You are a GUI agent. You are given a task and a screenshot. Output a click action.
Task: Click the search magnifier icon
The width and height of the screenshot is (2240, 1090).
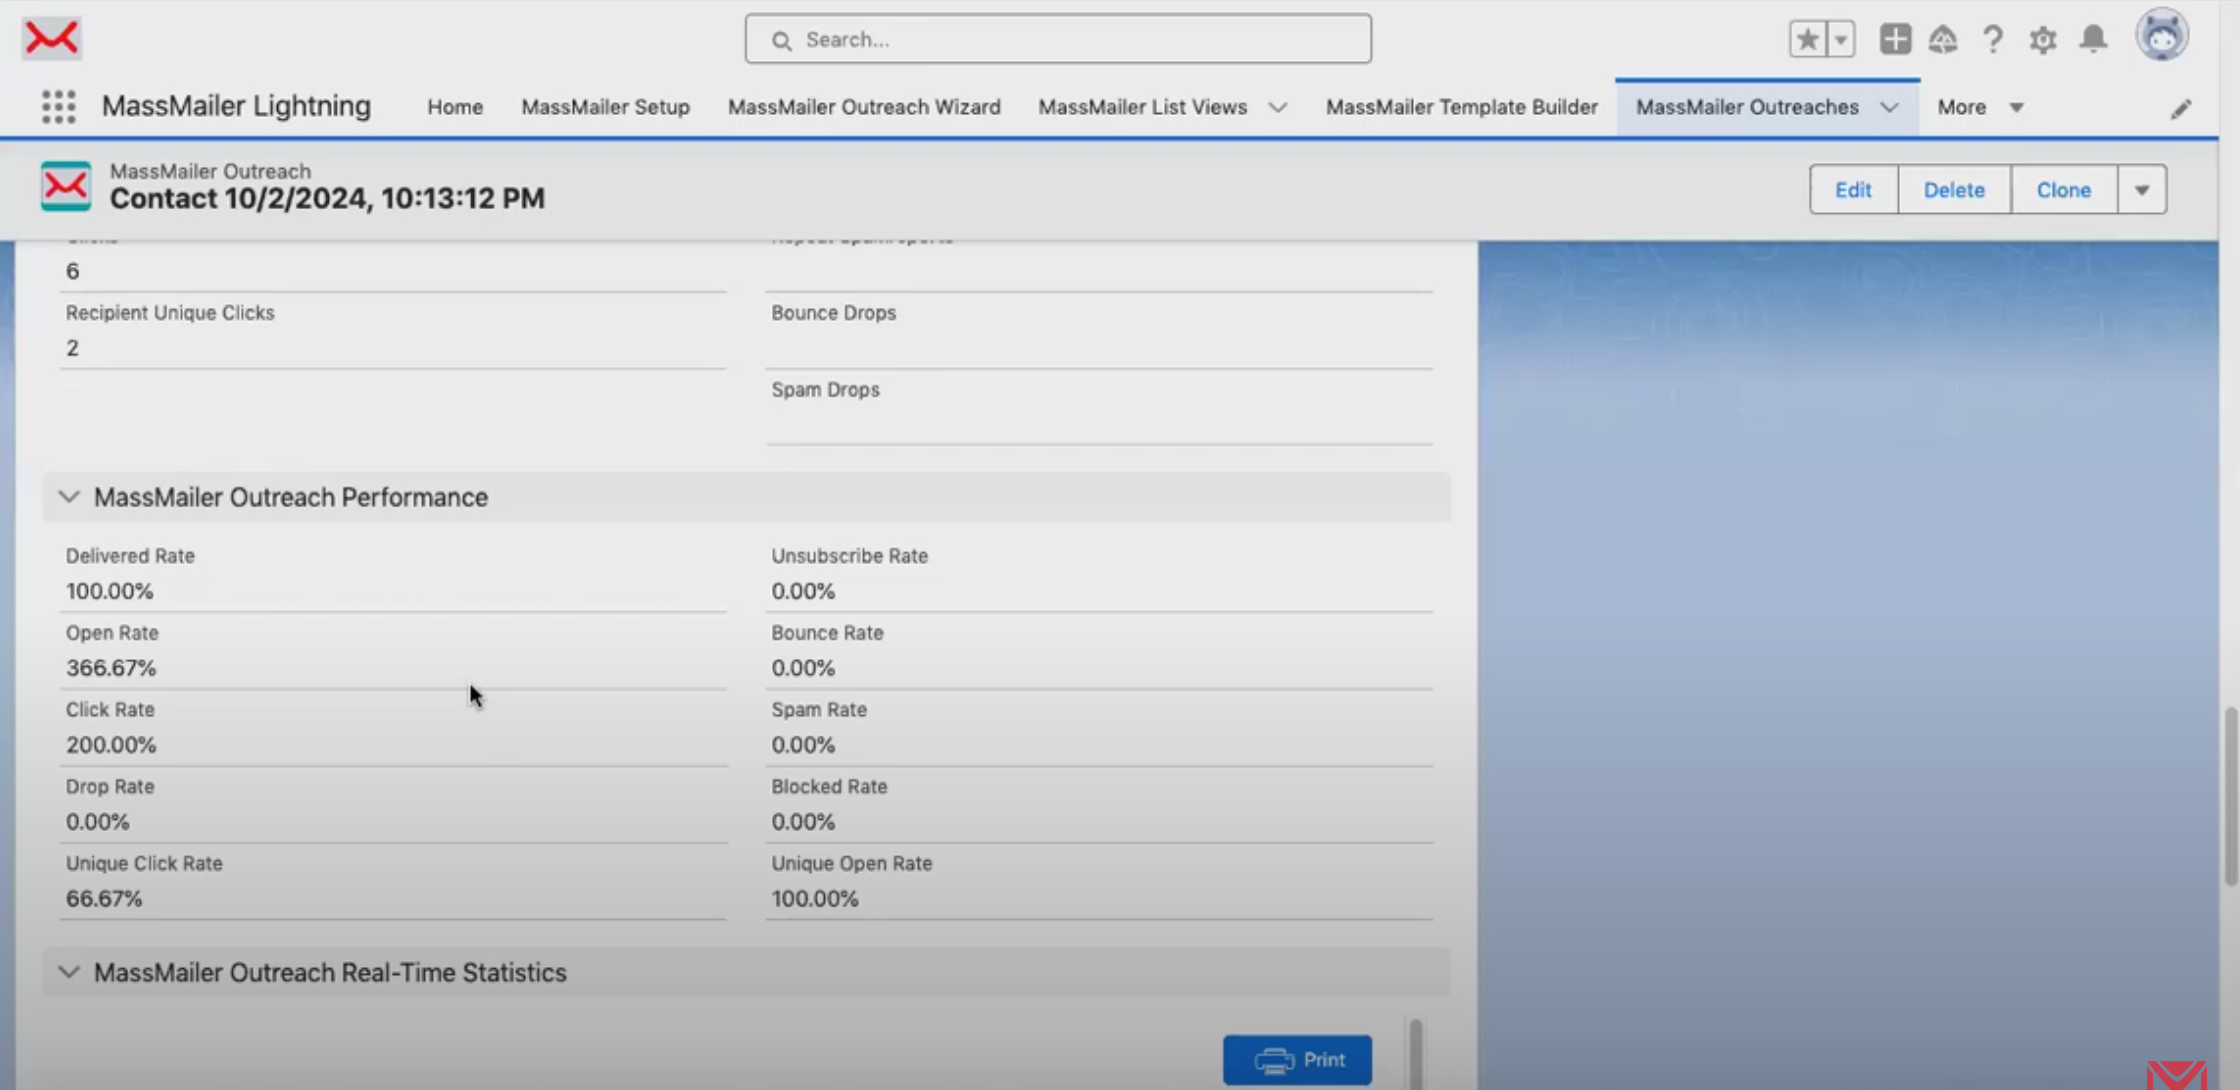[782, 40]
